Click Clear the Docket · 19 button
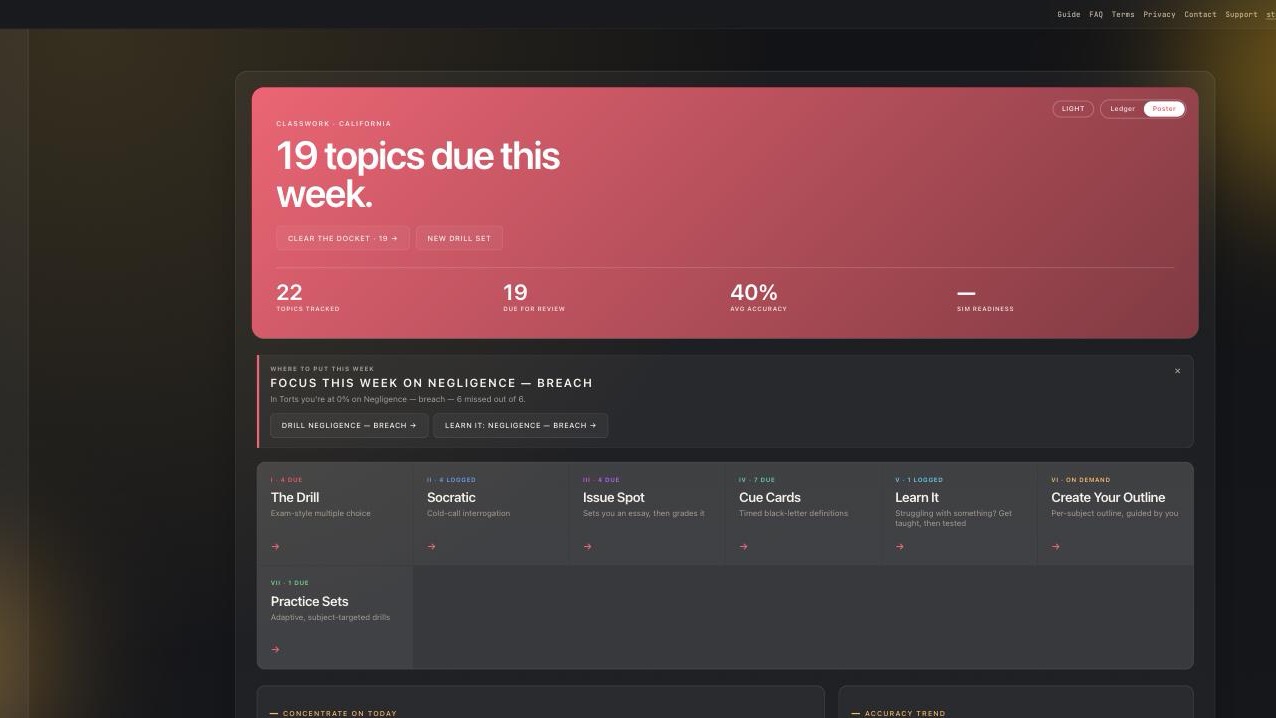The height and width of the screenshot is (718, 1276). [x=343, y=238]
